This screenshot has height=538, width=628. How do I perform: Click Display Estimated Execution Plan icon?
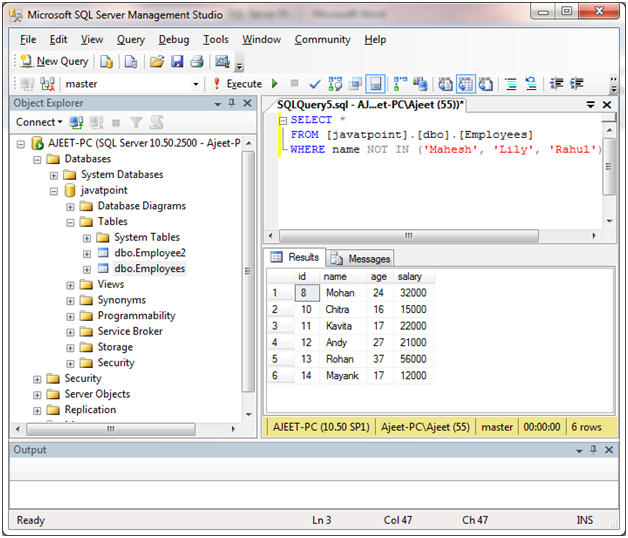tap(335, 84)
